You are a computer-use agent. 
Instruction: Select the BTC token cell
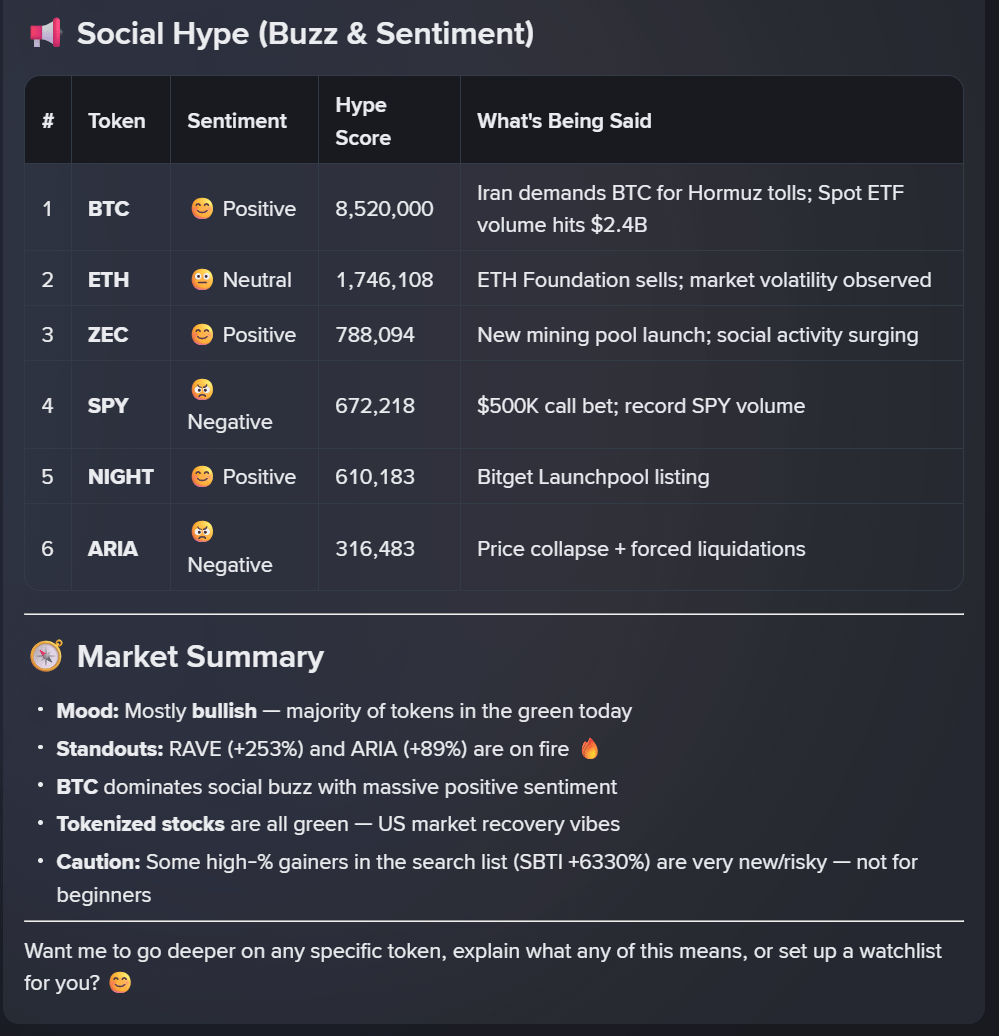109,209
